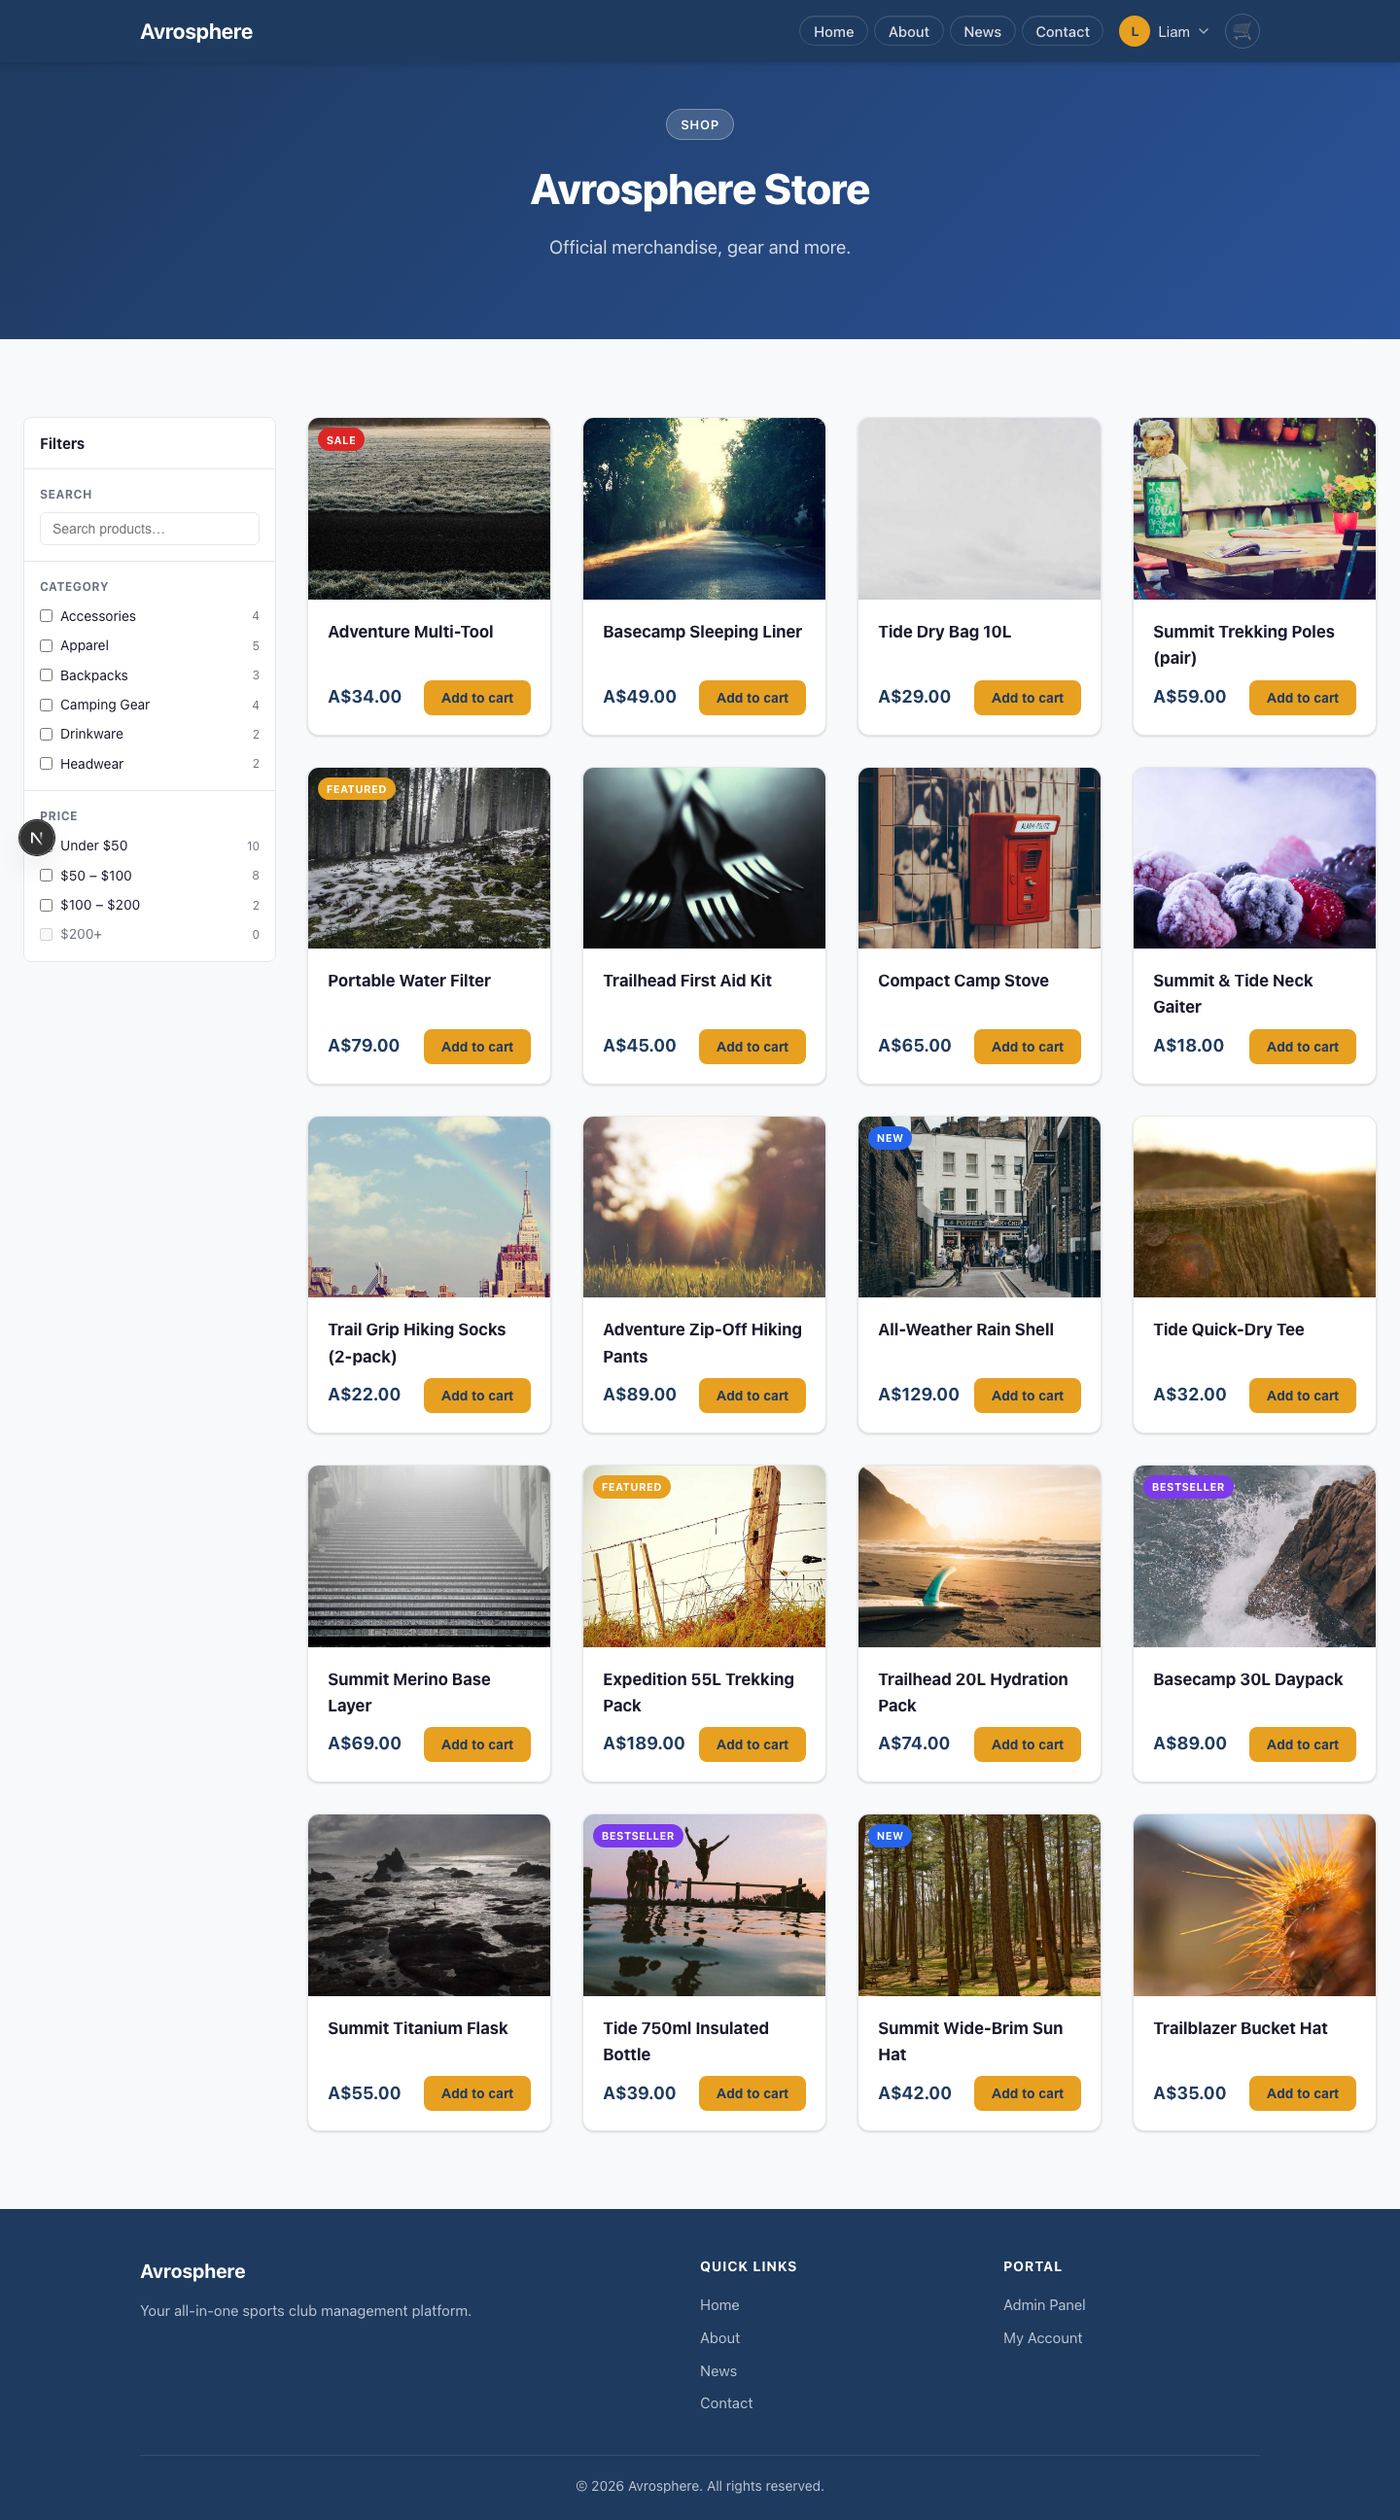Click the Avrosphere logo in header

click(196, 32)
